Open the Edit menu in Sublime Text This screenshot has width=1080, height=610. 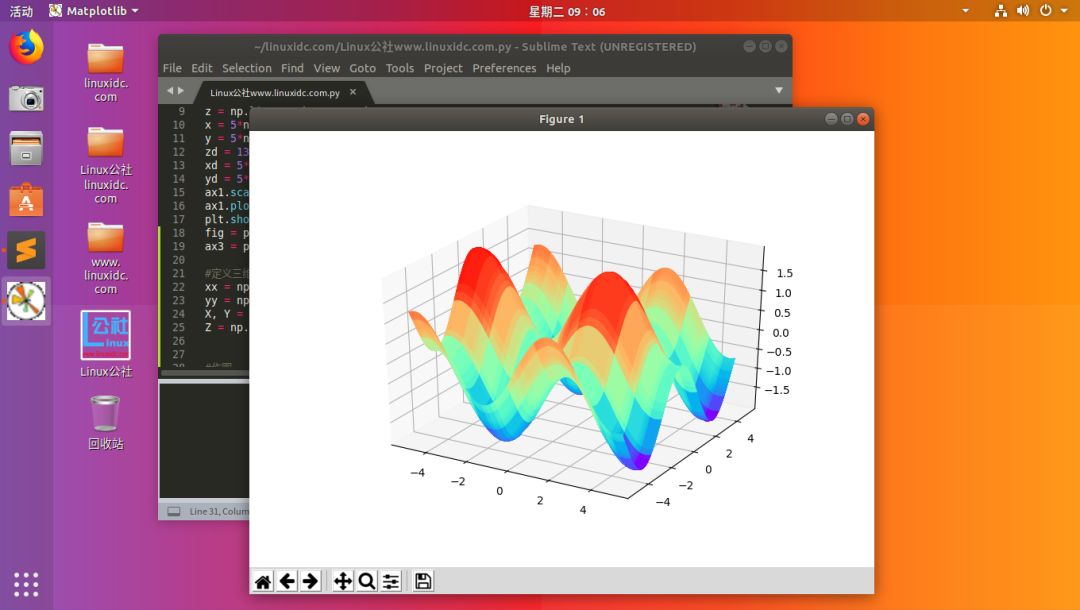pos(202,68)
